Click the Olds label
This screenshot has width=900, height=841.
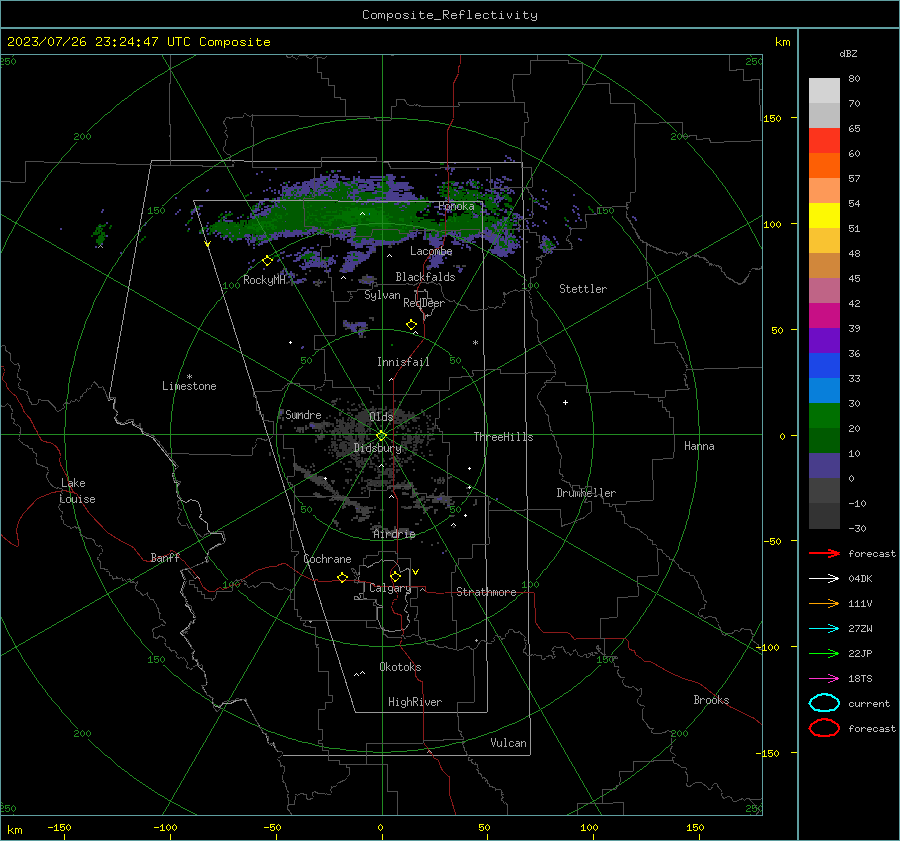[381, 416]
